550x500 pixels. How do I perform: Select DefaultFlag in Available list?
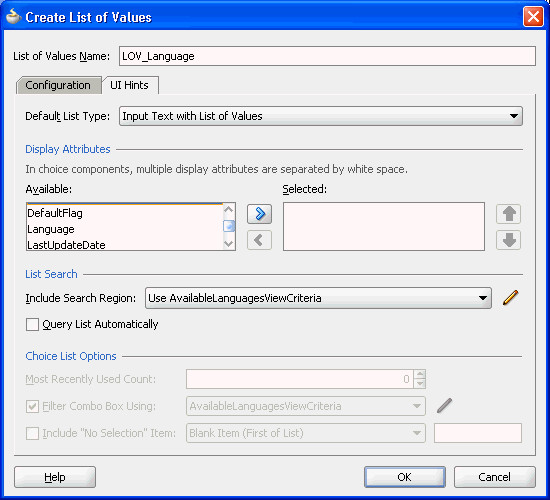click(x=125, y=213)
